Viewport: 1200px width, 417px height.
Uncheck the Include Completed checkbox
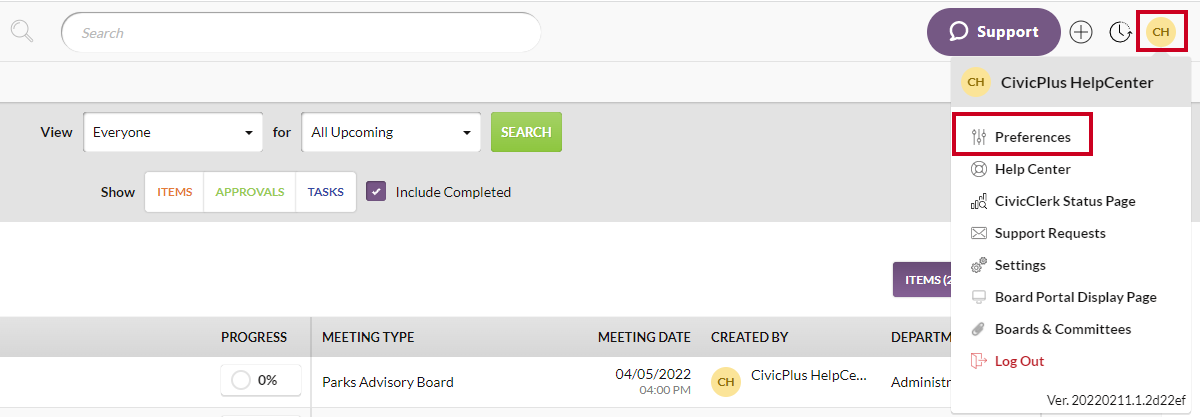(x=376, y=191)
